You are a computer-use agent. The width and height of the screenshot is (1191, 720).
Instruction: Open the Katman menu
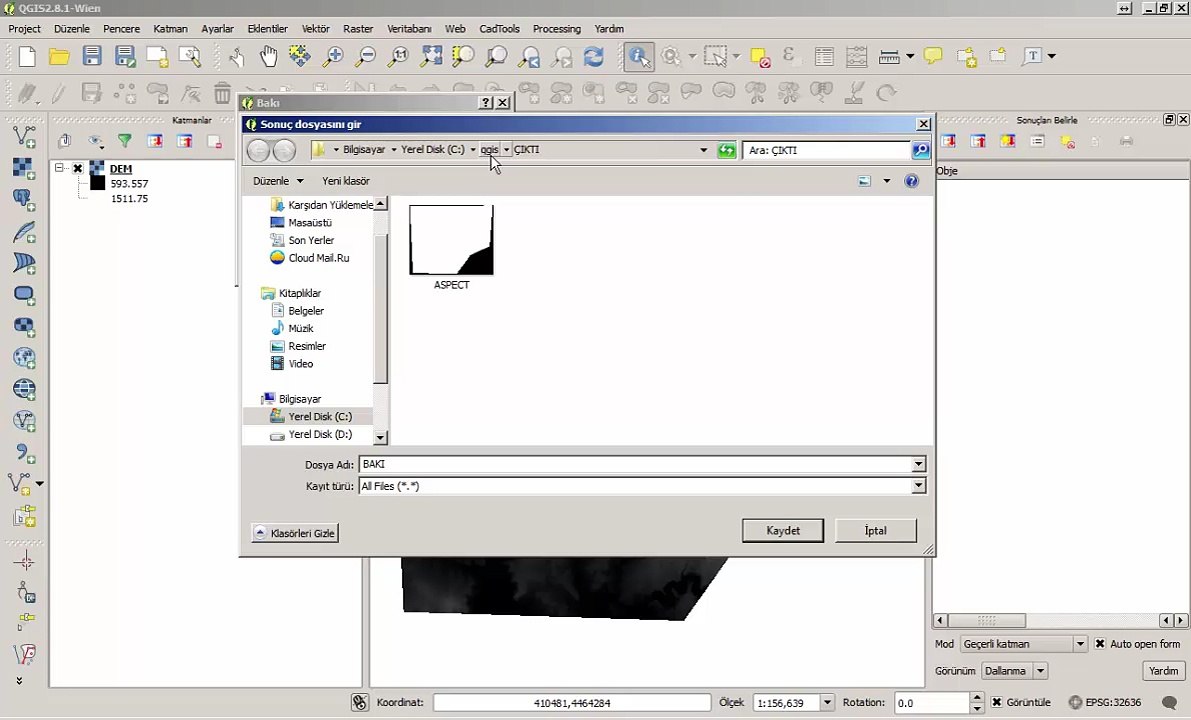click(170, 29)
